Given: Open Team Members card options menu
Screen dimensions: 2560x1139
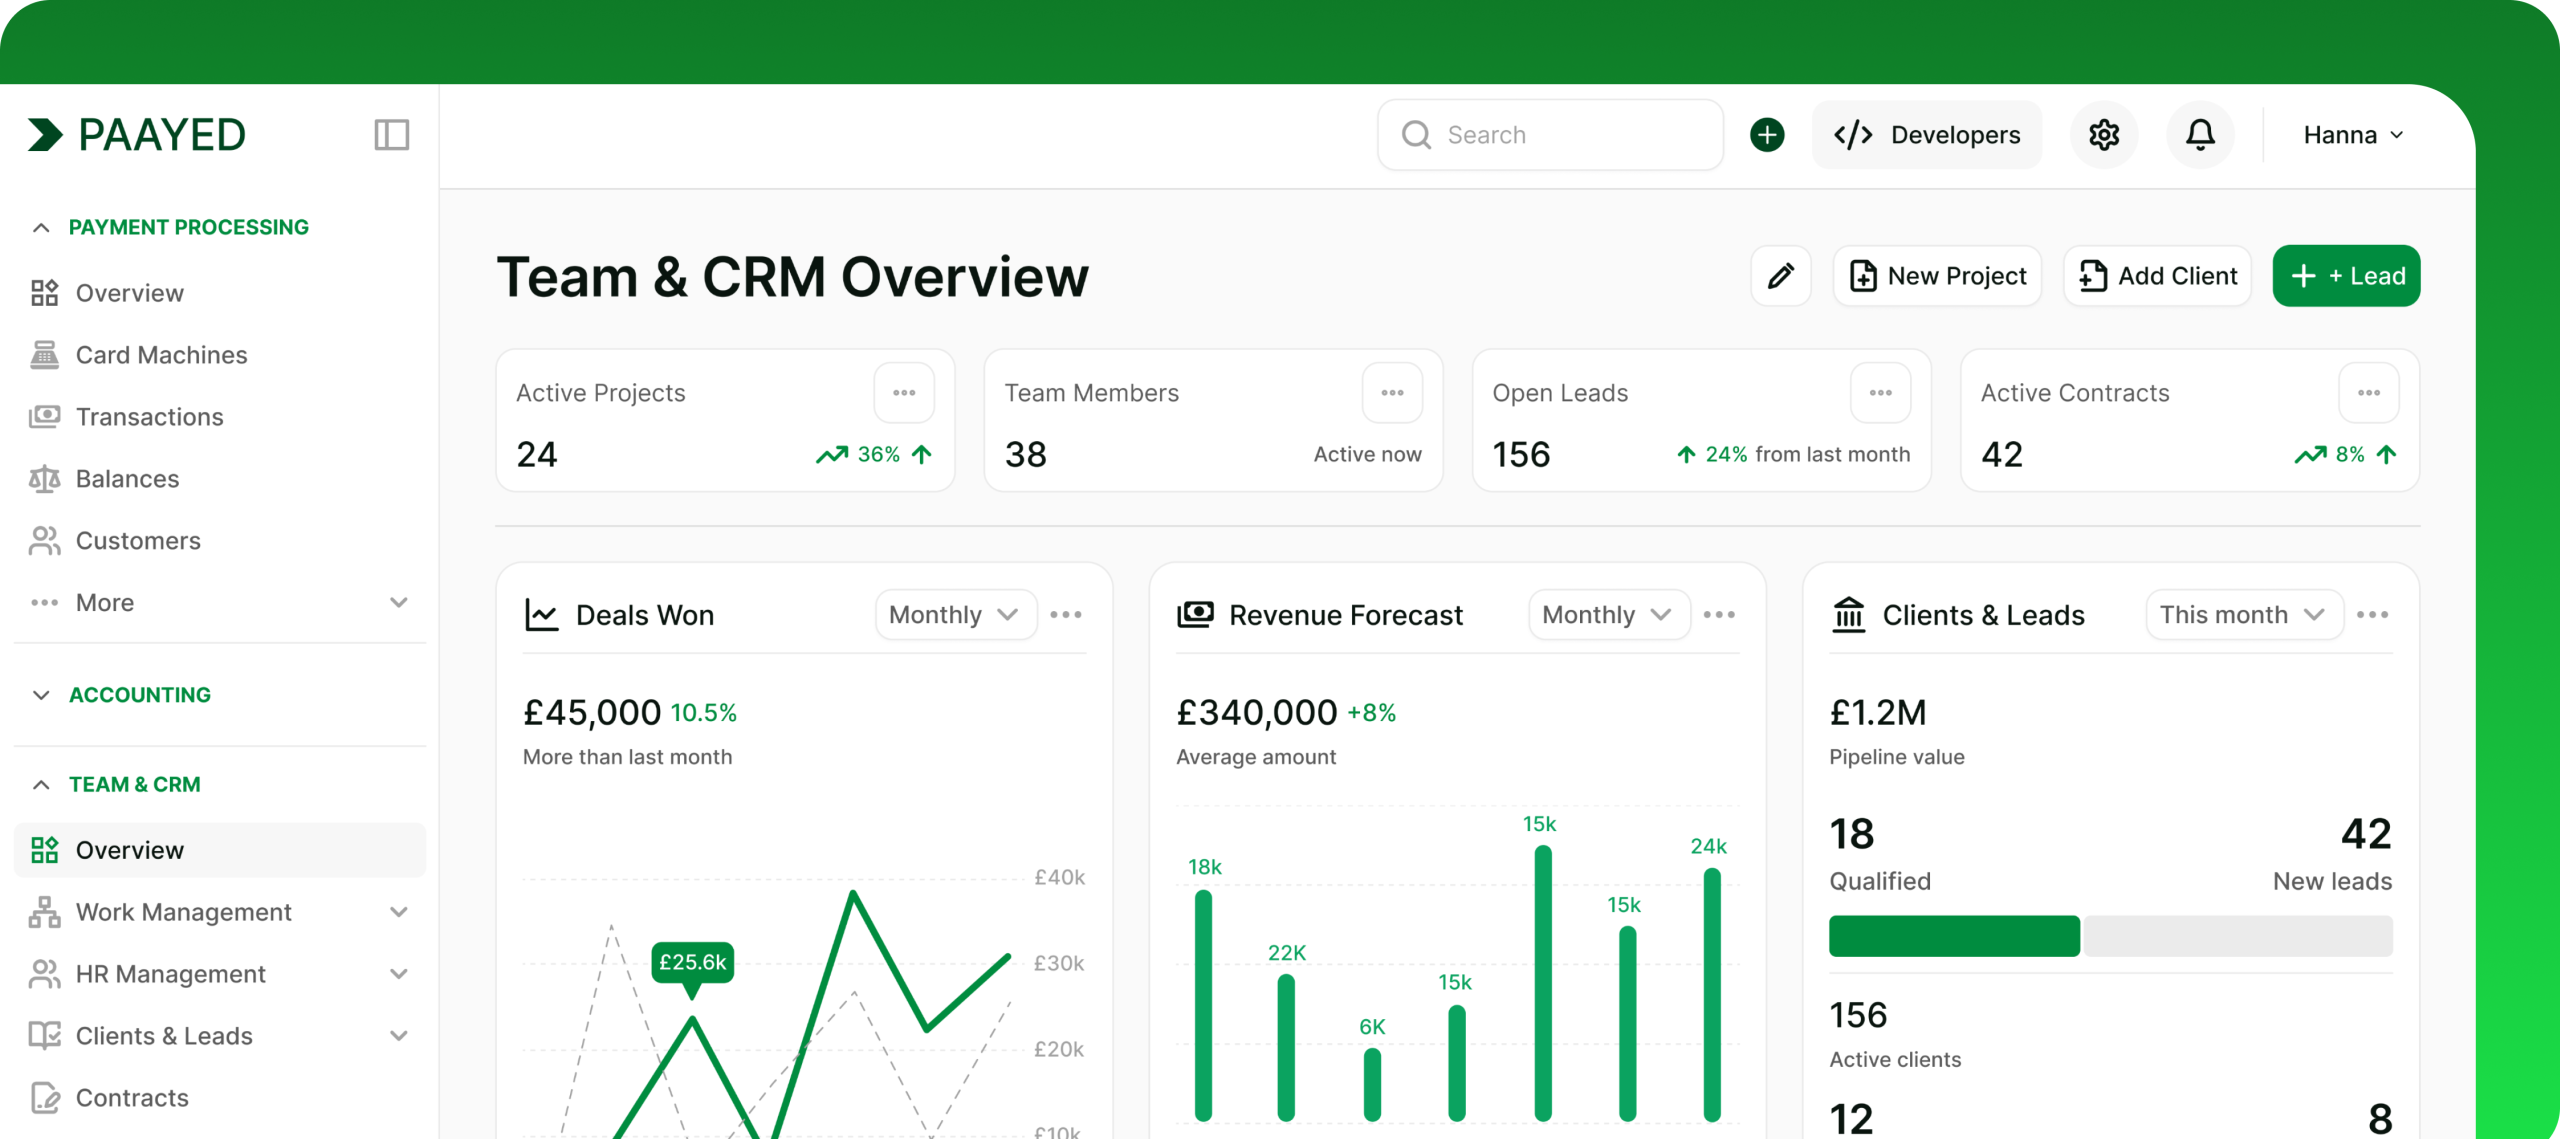Looking at the screenshot, I should point(1392,393).
